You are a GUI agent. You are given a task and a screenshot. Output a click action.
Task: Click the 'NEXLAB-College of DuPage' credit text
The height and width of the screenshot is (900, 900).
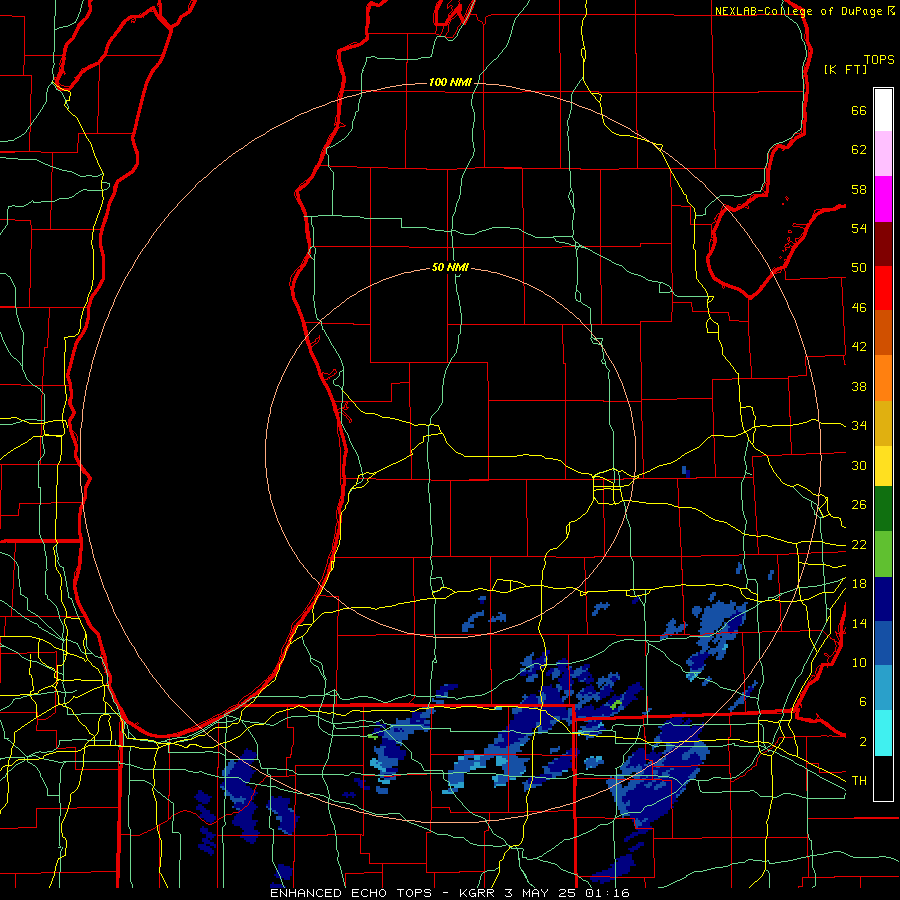pyautogui.click(x=799, y=11)
